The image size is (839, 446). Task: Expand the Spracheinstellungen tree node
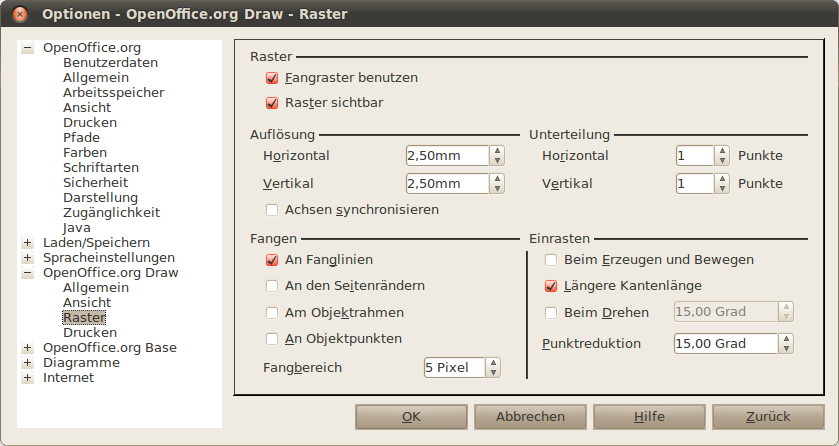(27, 258)
